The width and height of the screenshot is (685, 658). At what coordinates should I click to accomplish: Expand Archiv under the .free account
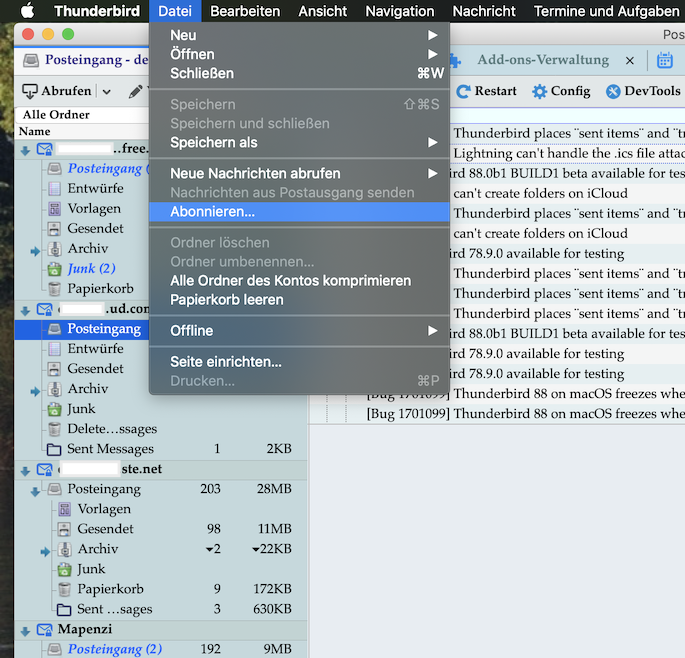[35, 251]
